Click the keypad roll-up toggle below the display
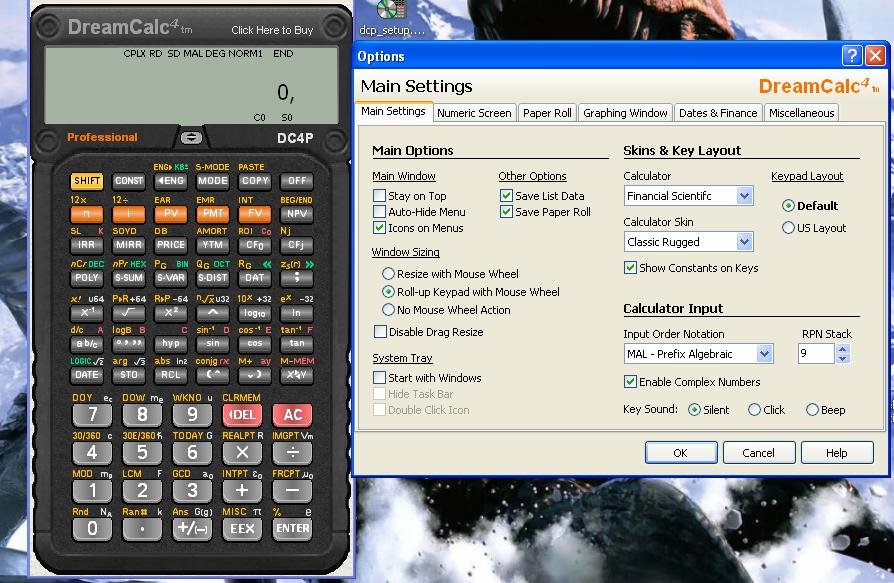Image resolution: width=894 pixels, height=583 pixels. click(191, 137)
